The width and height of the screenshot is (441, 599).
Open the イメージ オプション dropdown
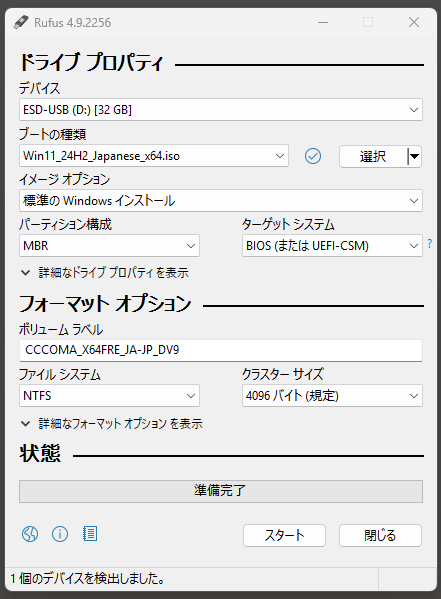221,201
